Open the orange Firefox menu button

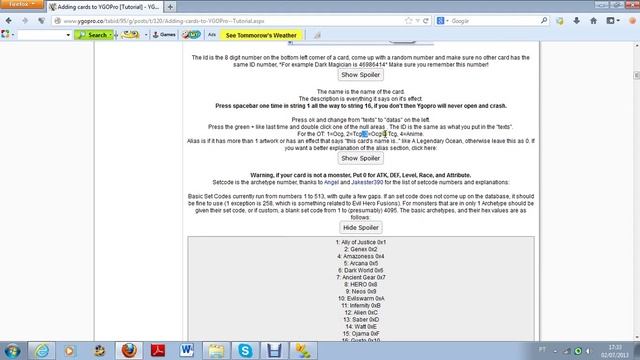pyautogui.click(x=21, y=4)
